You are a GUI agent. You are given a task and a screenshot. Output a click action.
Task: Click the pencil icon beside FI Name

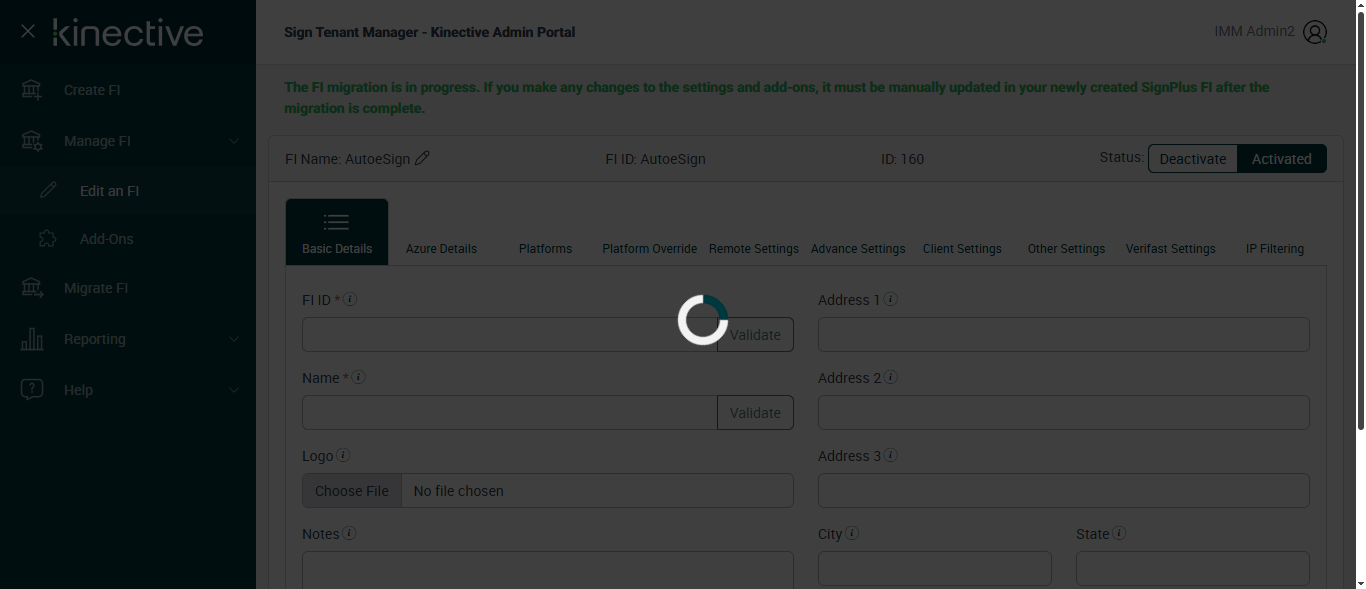pos(422,158)
